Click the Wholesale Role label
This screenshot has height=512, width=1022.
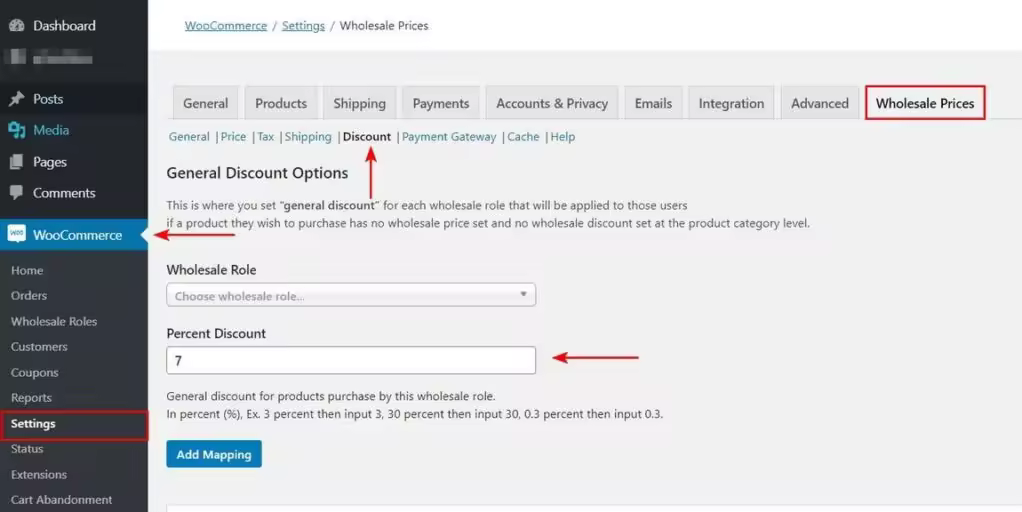211,270
